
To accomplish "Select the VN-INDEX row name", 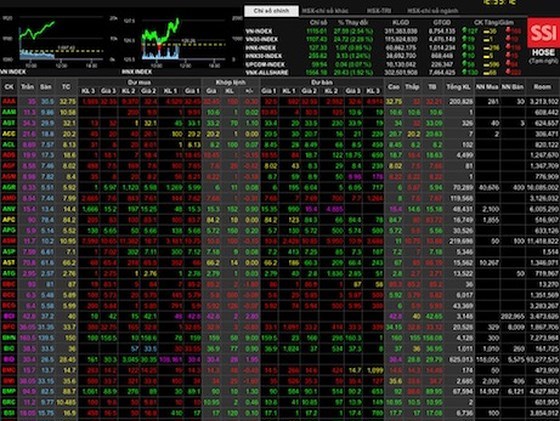I will pos(259,31).
